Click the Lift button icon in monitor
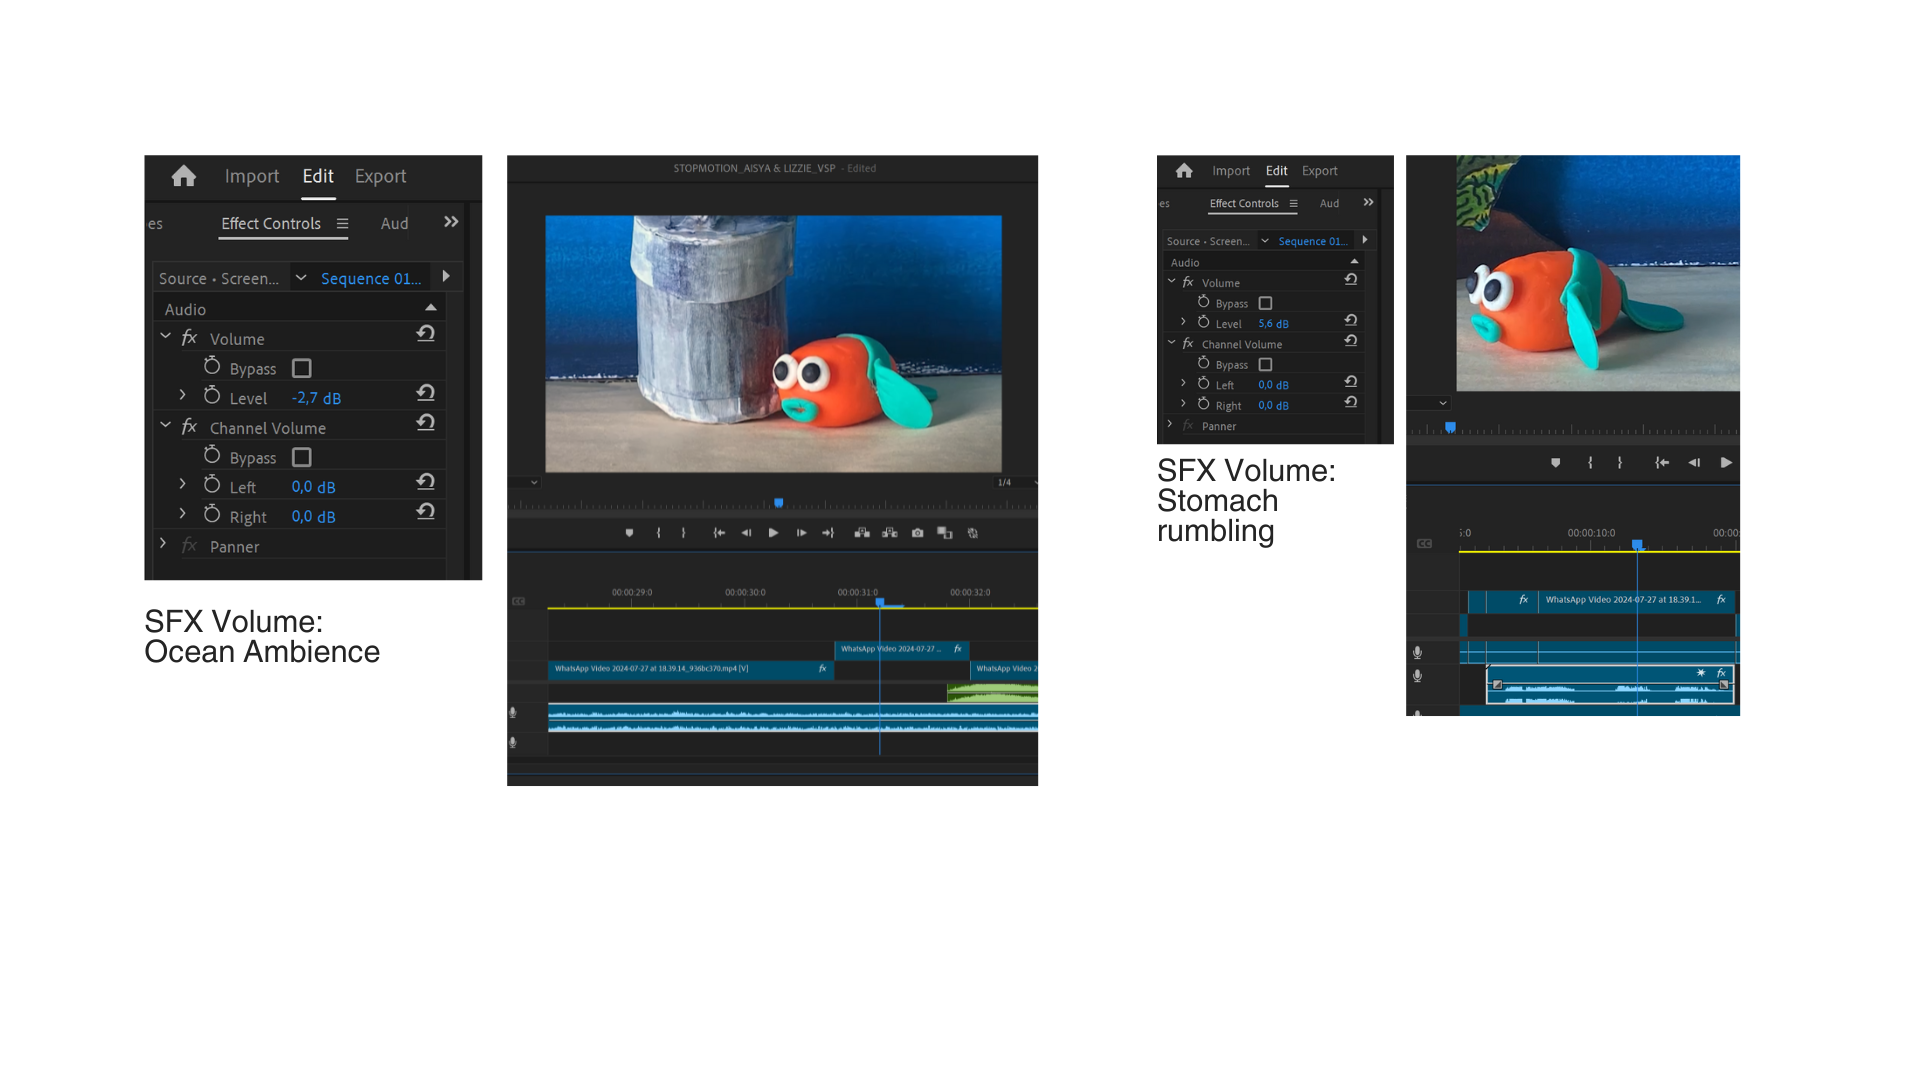1920x1080 pixels. click(861, 533)
